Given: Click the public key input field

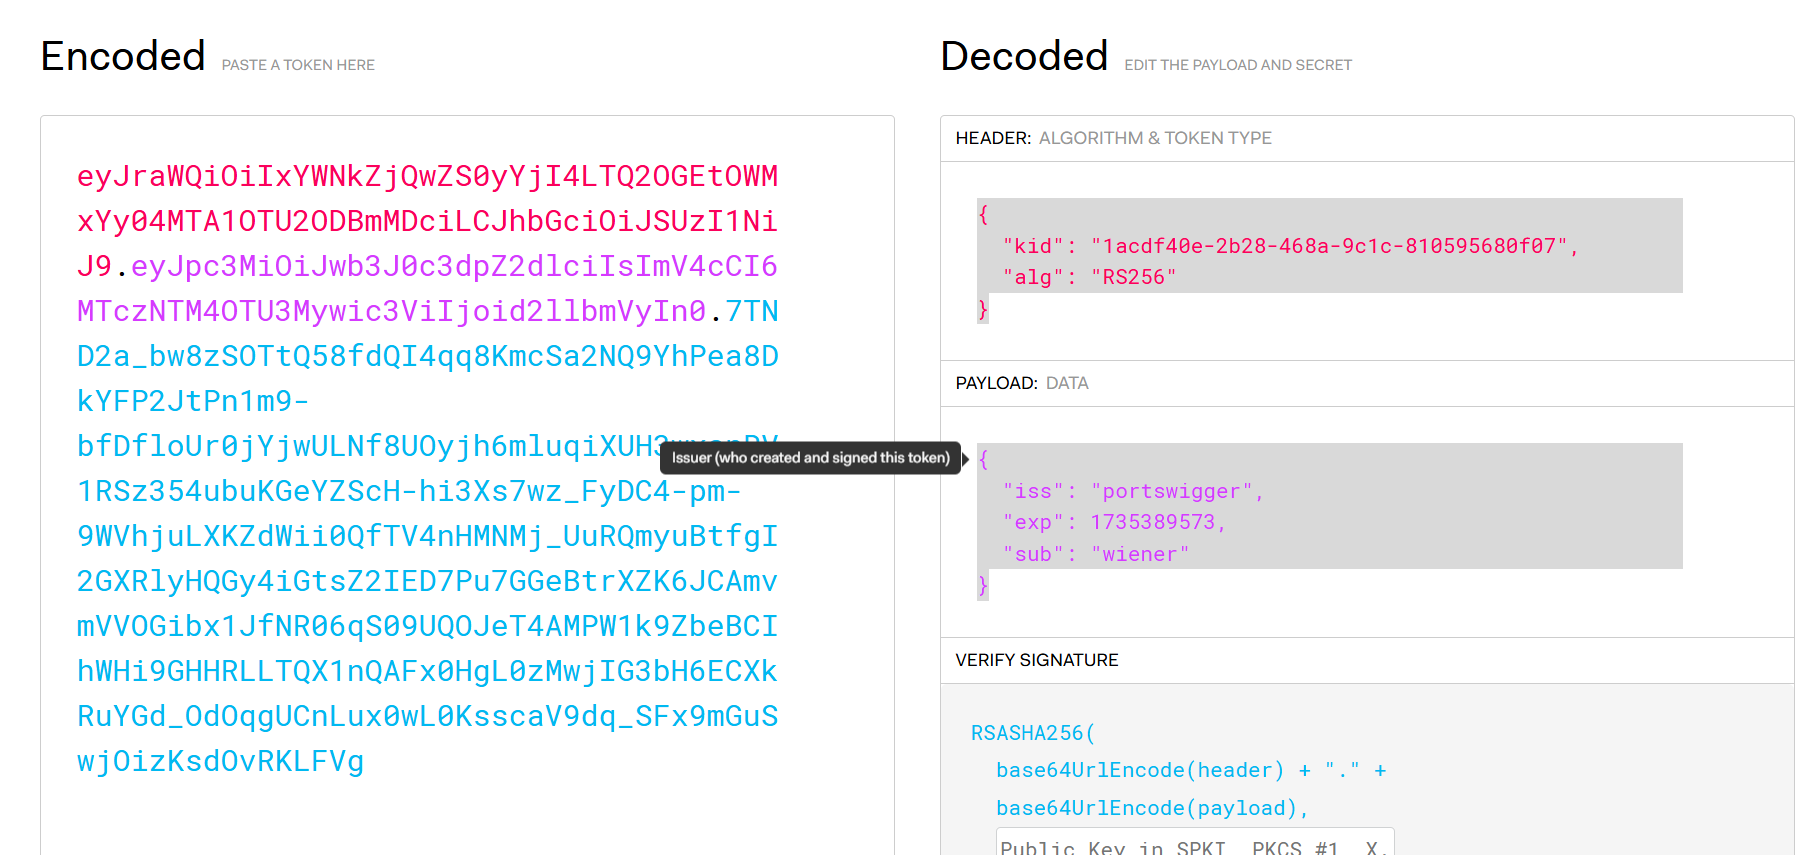Looking at the screenshot, I should click(1194, 843).
